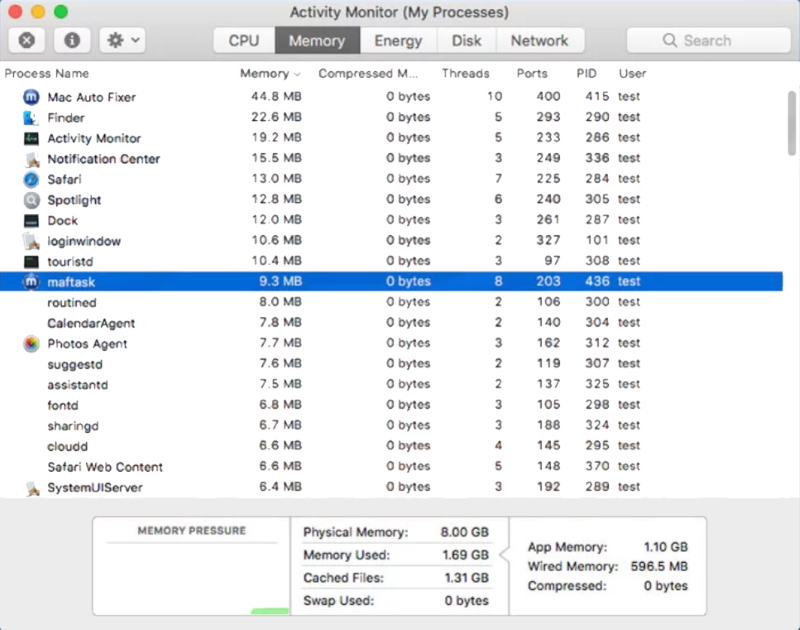This screenshot has width=800, height=630.
Task: Open the Network tab
Action: pyautogui.click(x=539, y=41)
